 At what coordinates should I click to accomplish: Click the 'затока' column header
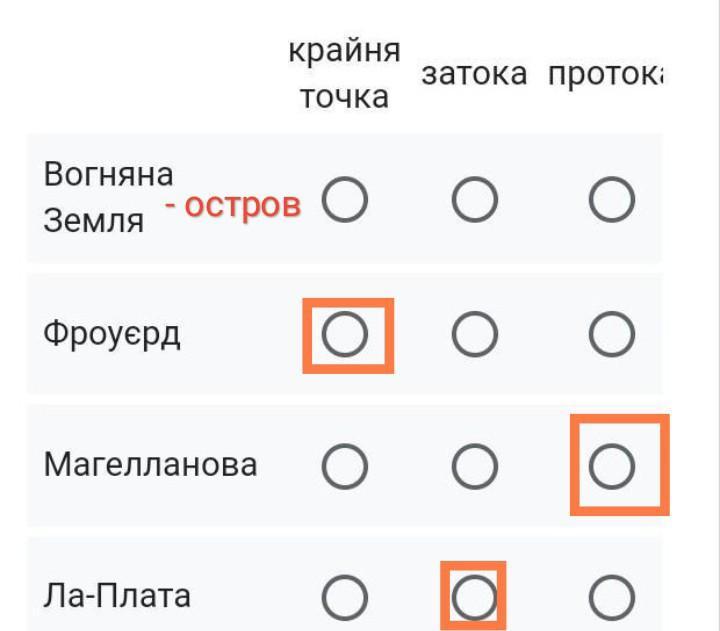tap(474, 74)
